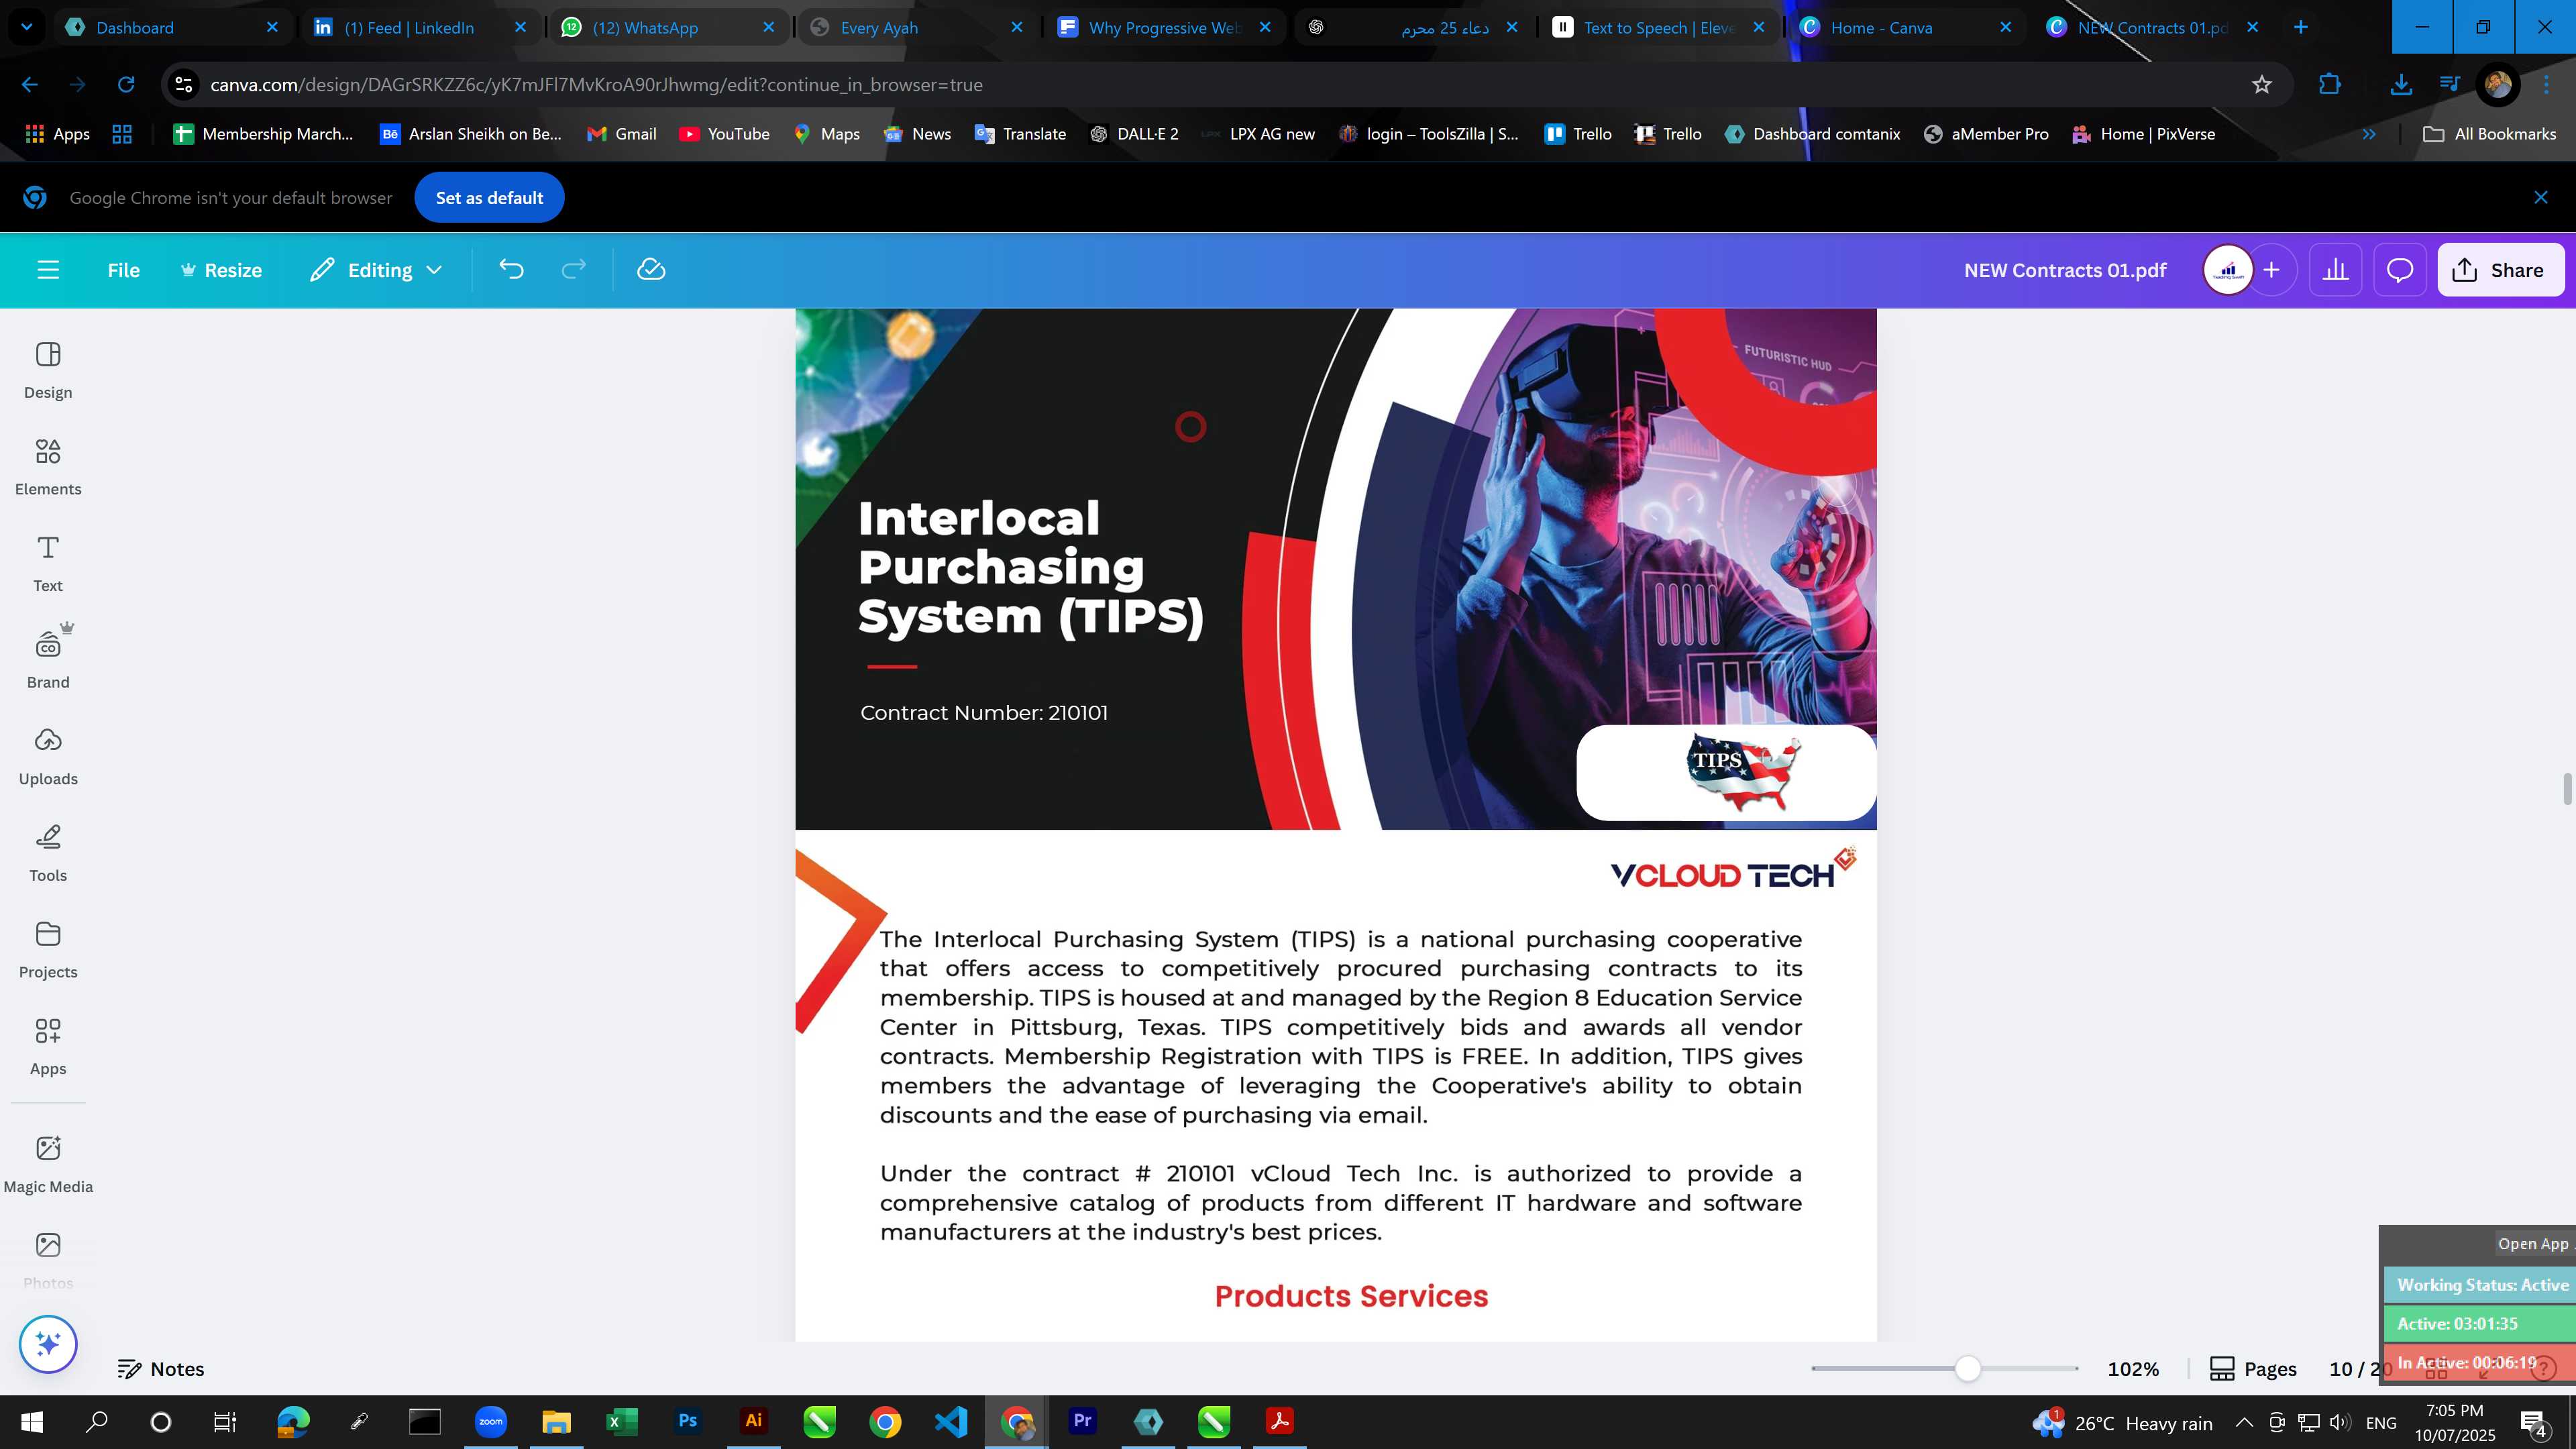The image size is (2576, 1449).
Task: Open the Notes panel
Action: (161, 1369)
